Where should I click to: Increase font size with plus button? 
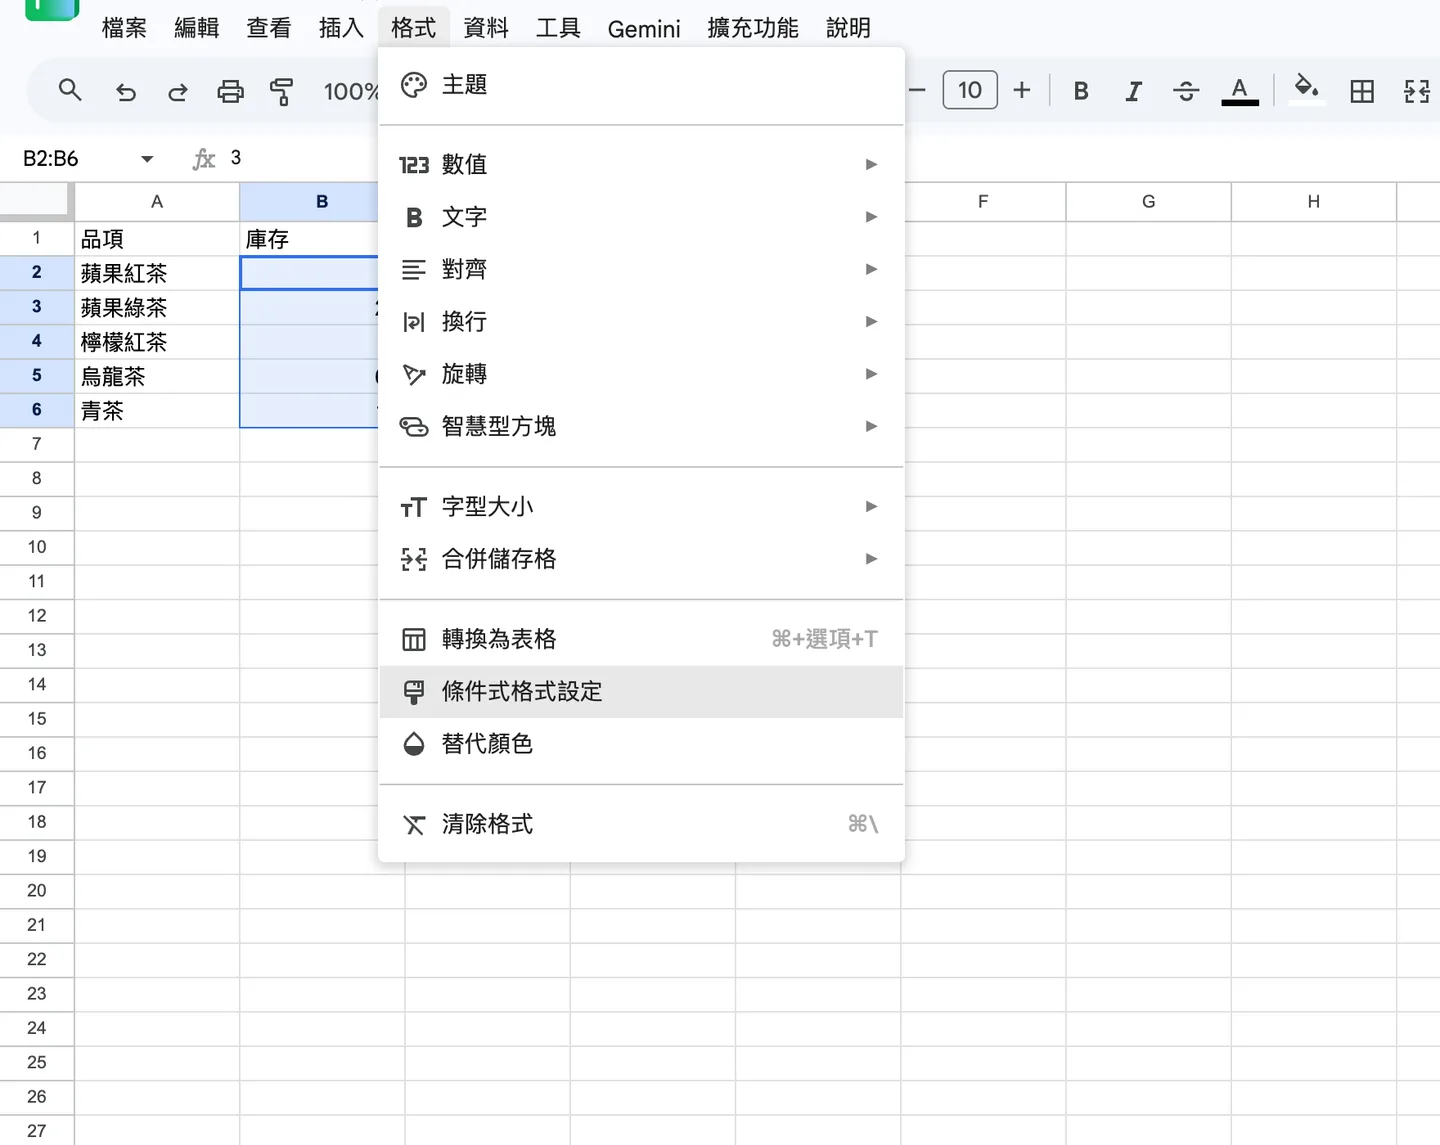click(x=1021, y=91)
